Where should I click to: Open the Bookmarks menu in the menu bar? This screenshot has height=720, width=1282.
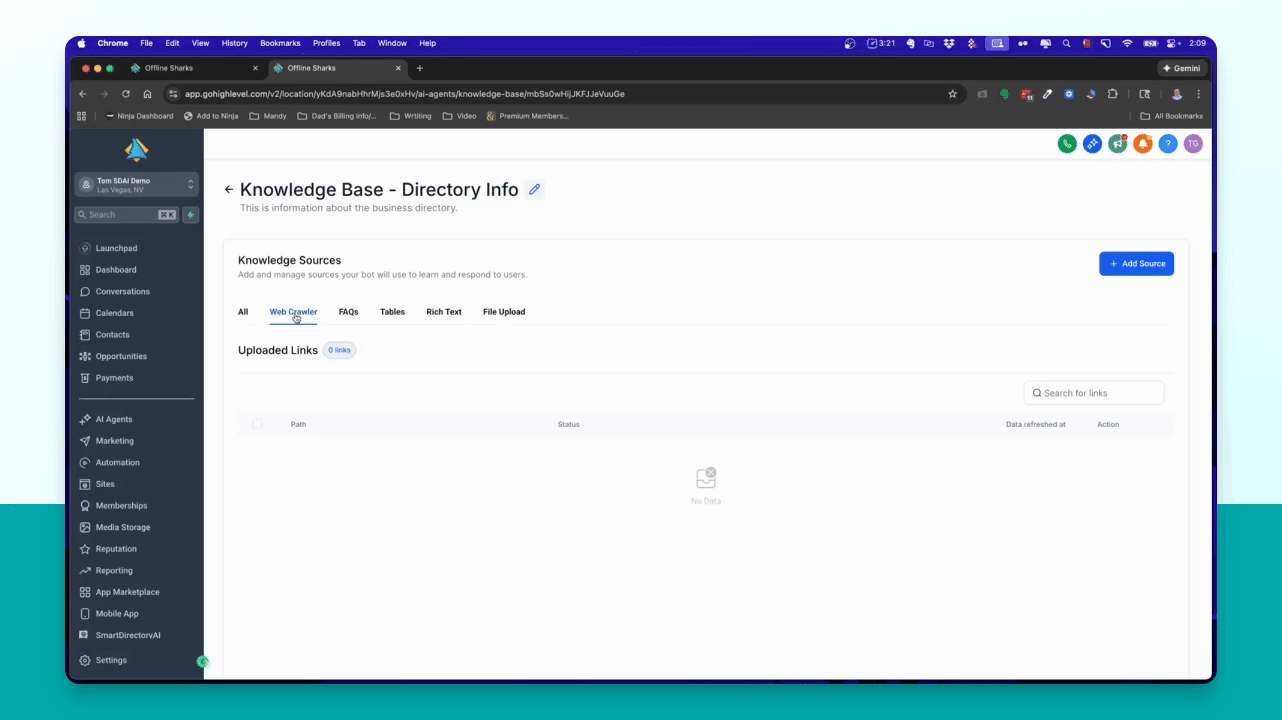coord(280,43)
